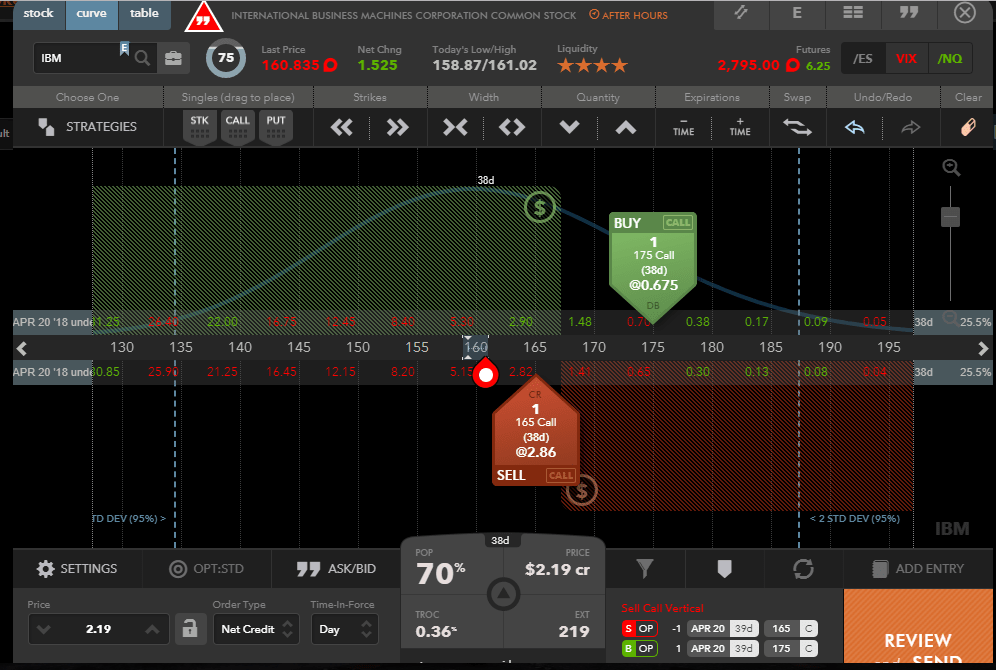Image resolution: width=996 pixels, height=670 pixels.
Task: Click the Swap arrows icon
Action: point(797,127)
